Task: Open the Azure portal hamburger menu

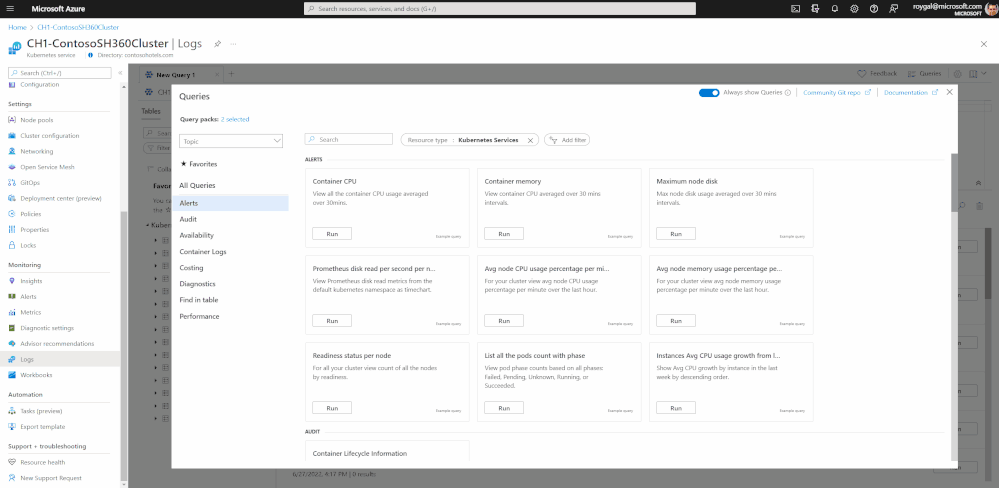Action: [10, 9]
